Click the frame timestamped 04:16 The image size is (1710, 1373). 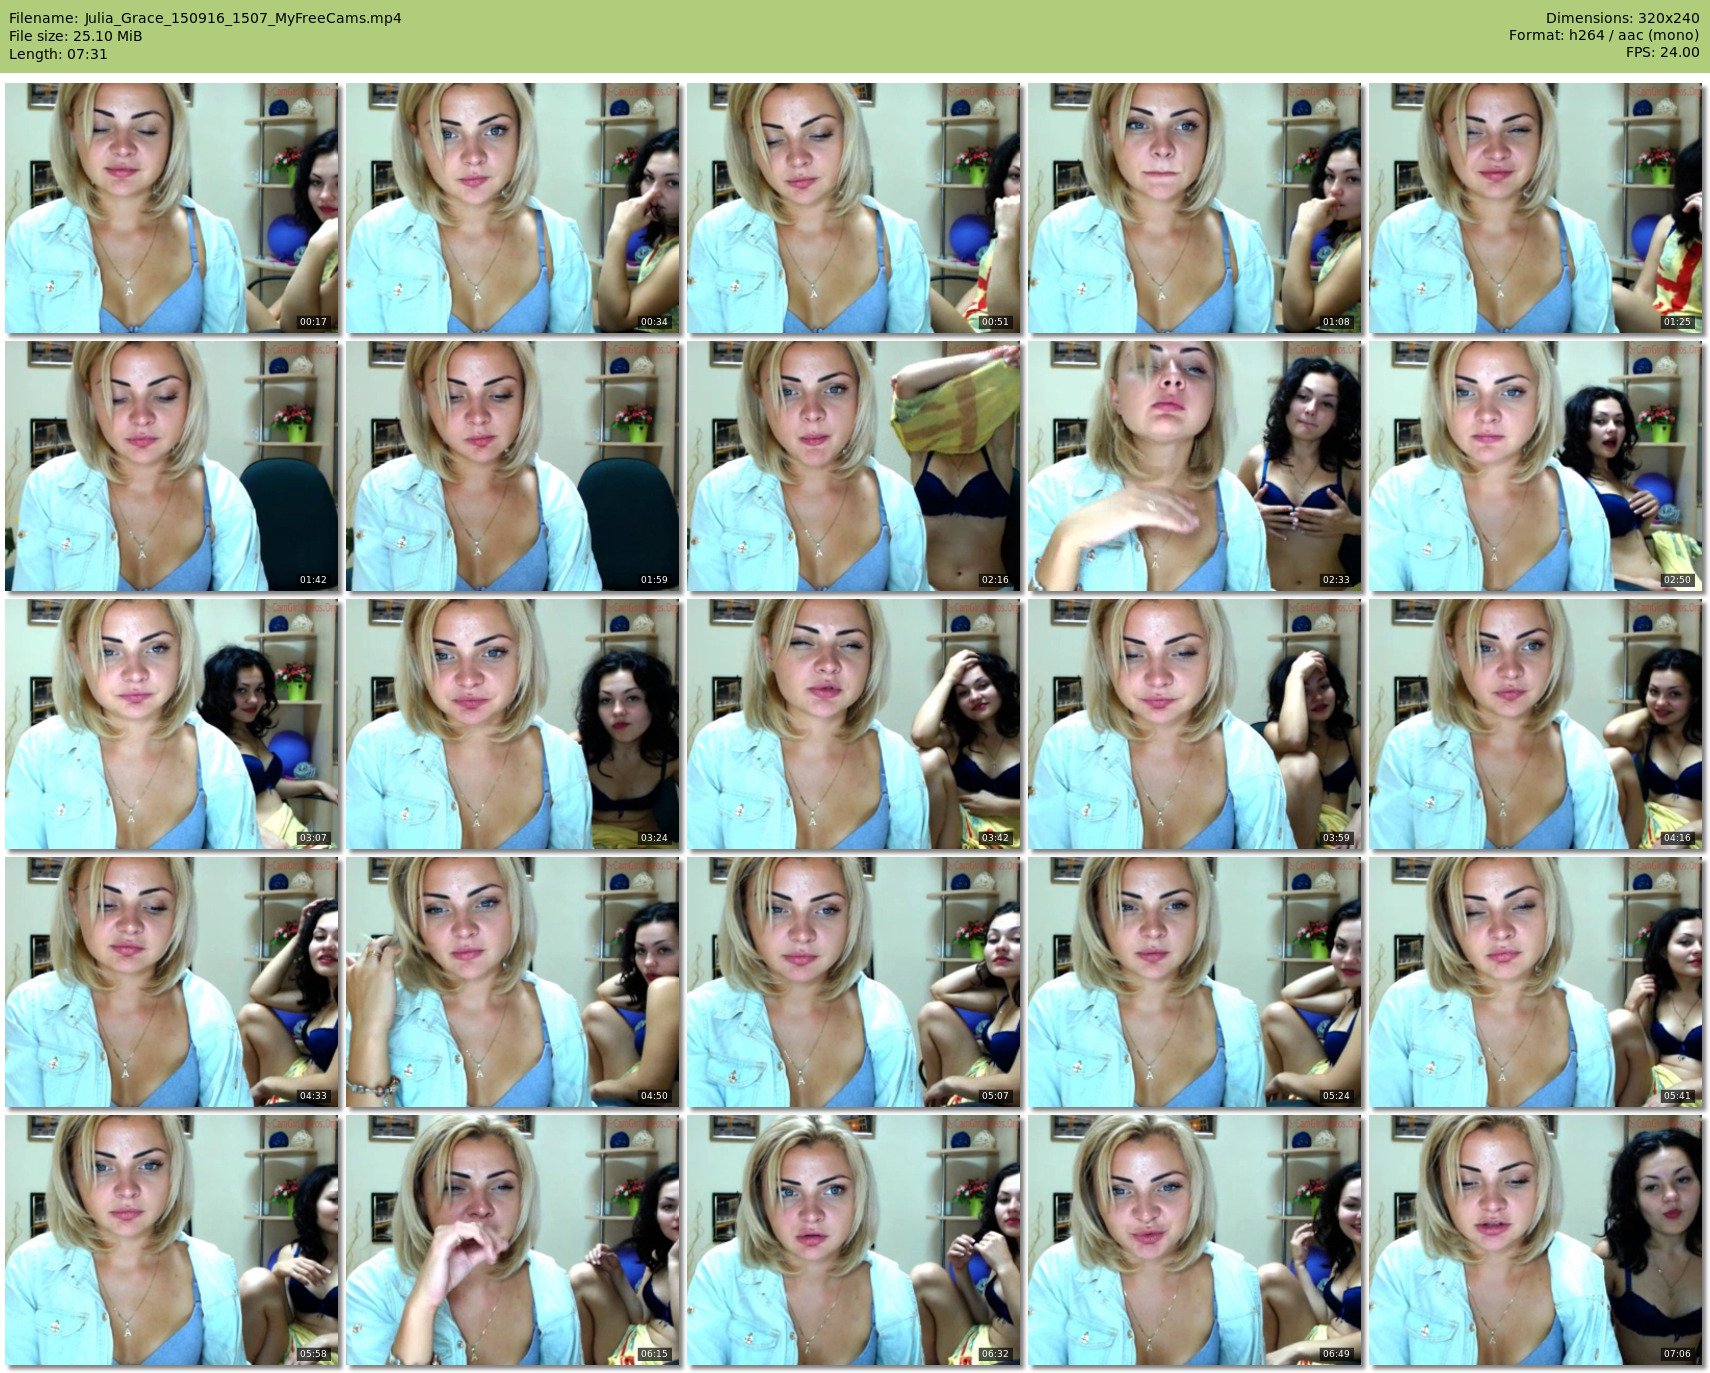point(1536,724)
